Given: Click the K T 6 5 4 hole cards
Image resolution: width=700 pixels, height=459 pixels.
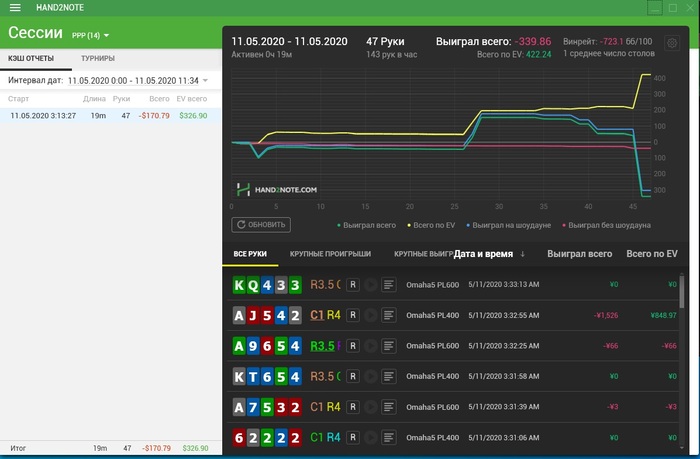Looking at the screenshot, I should tap(267, 377).
